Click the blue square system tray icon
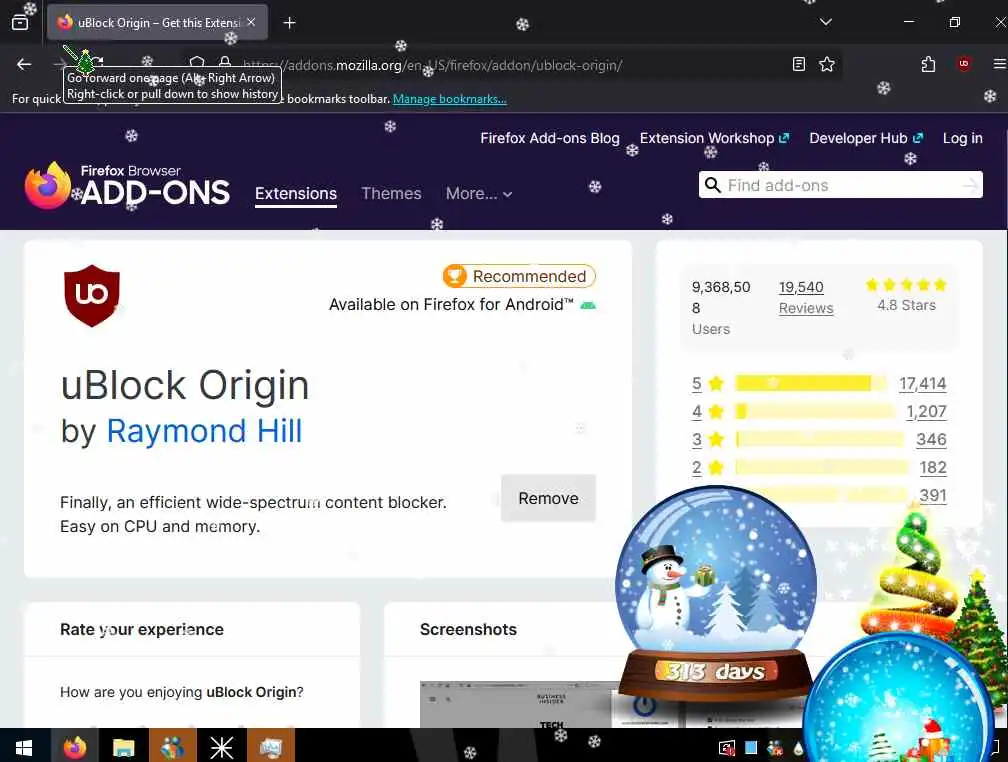The height and width of the screenshot is (762, 1008). (x=750, y=747)
